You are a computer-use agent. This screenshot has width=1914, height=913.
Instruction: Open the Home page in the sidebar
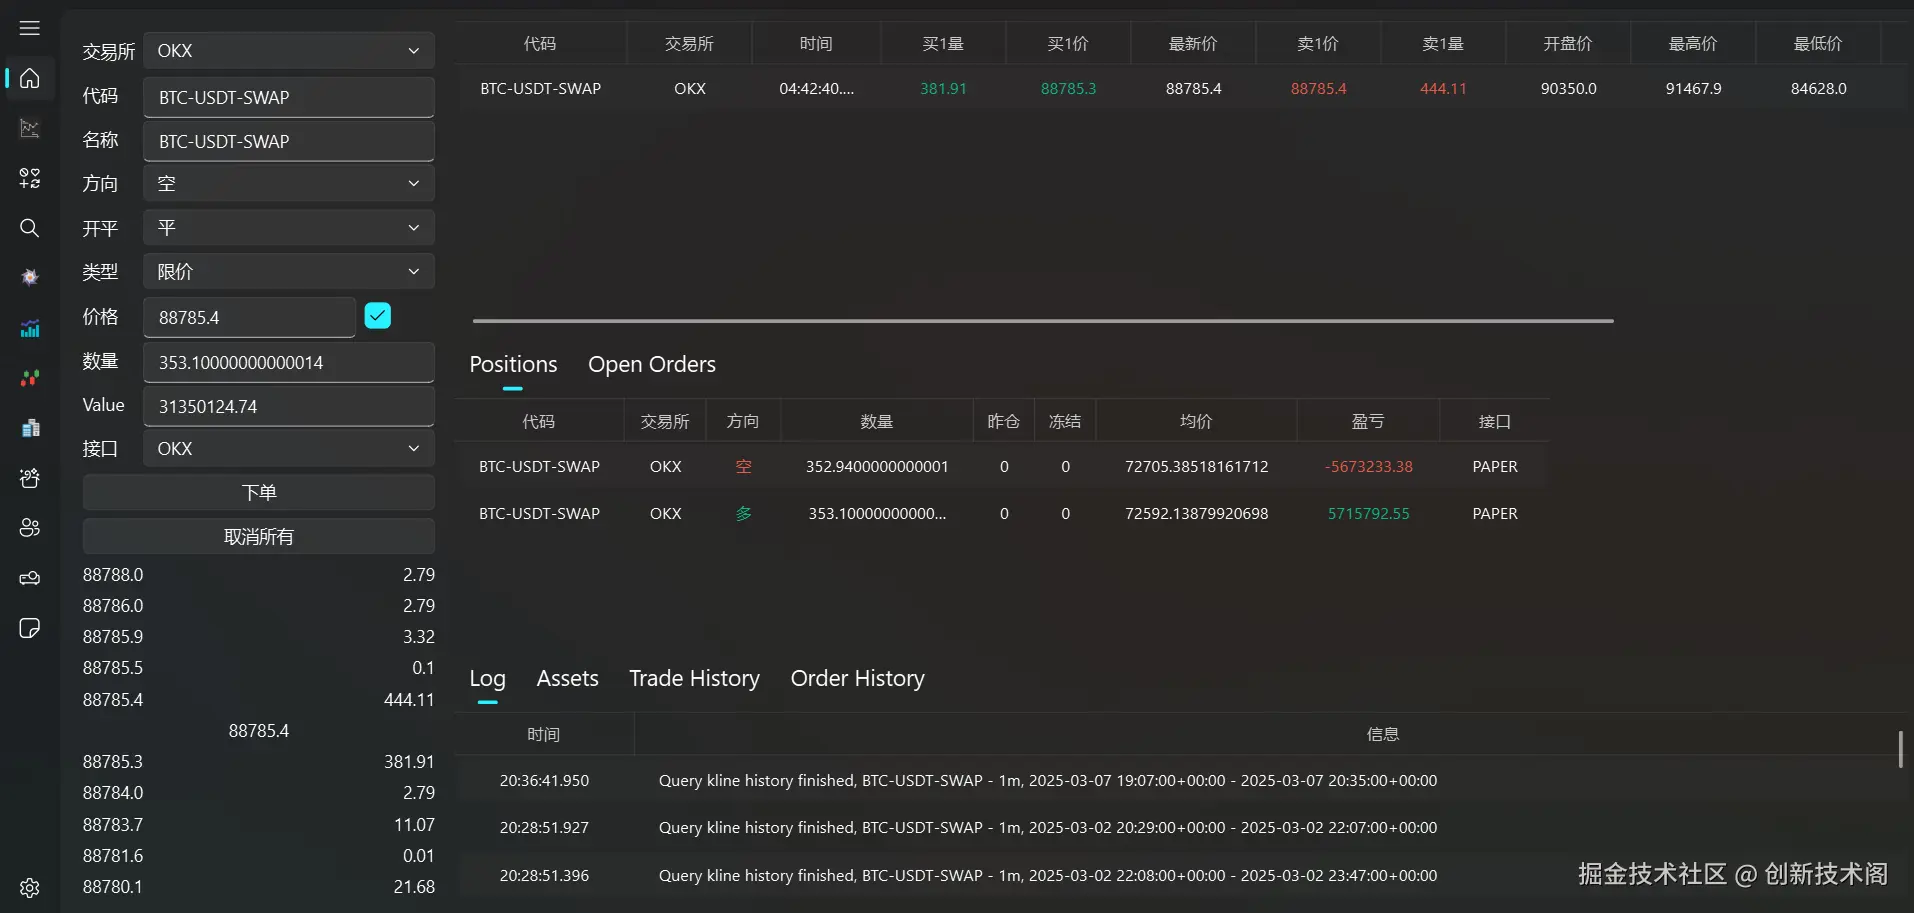pyautogui.click(x=29, y=78)
